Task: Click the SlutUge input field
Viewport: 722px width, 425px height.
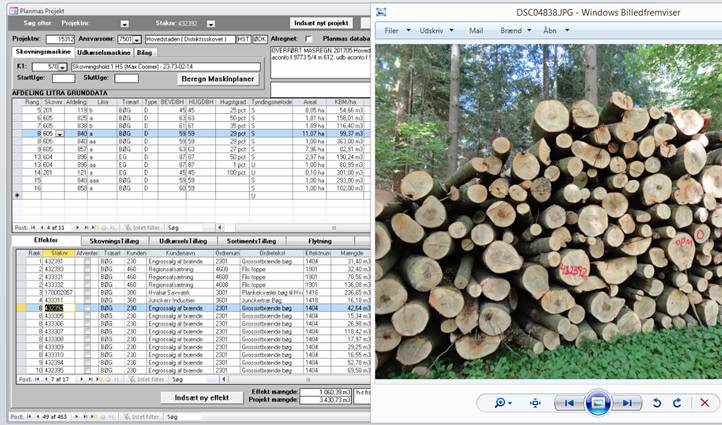Action: 127,78
